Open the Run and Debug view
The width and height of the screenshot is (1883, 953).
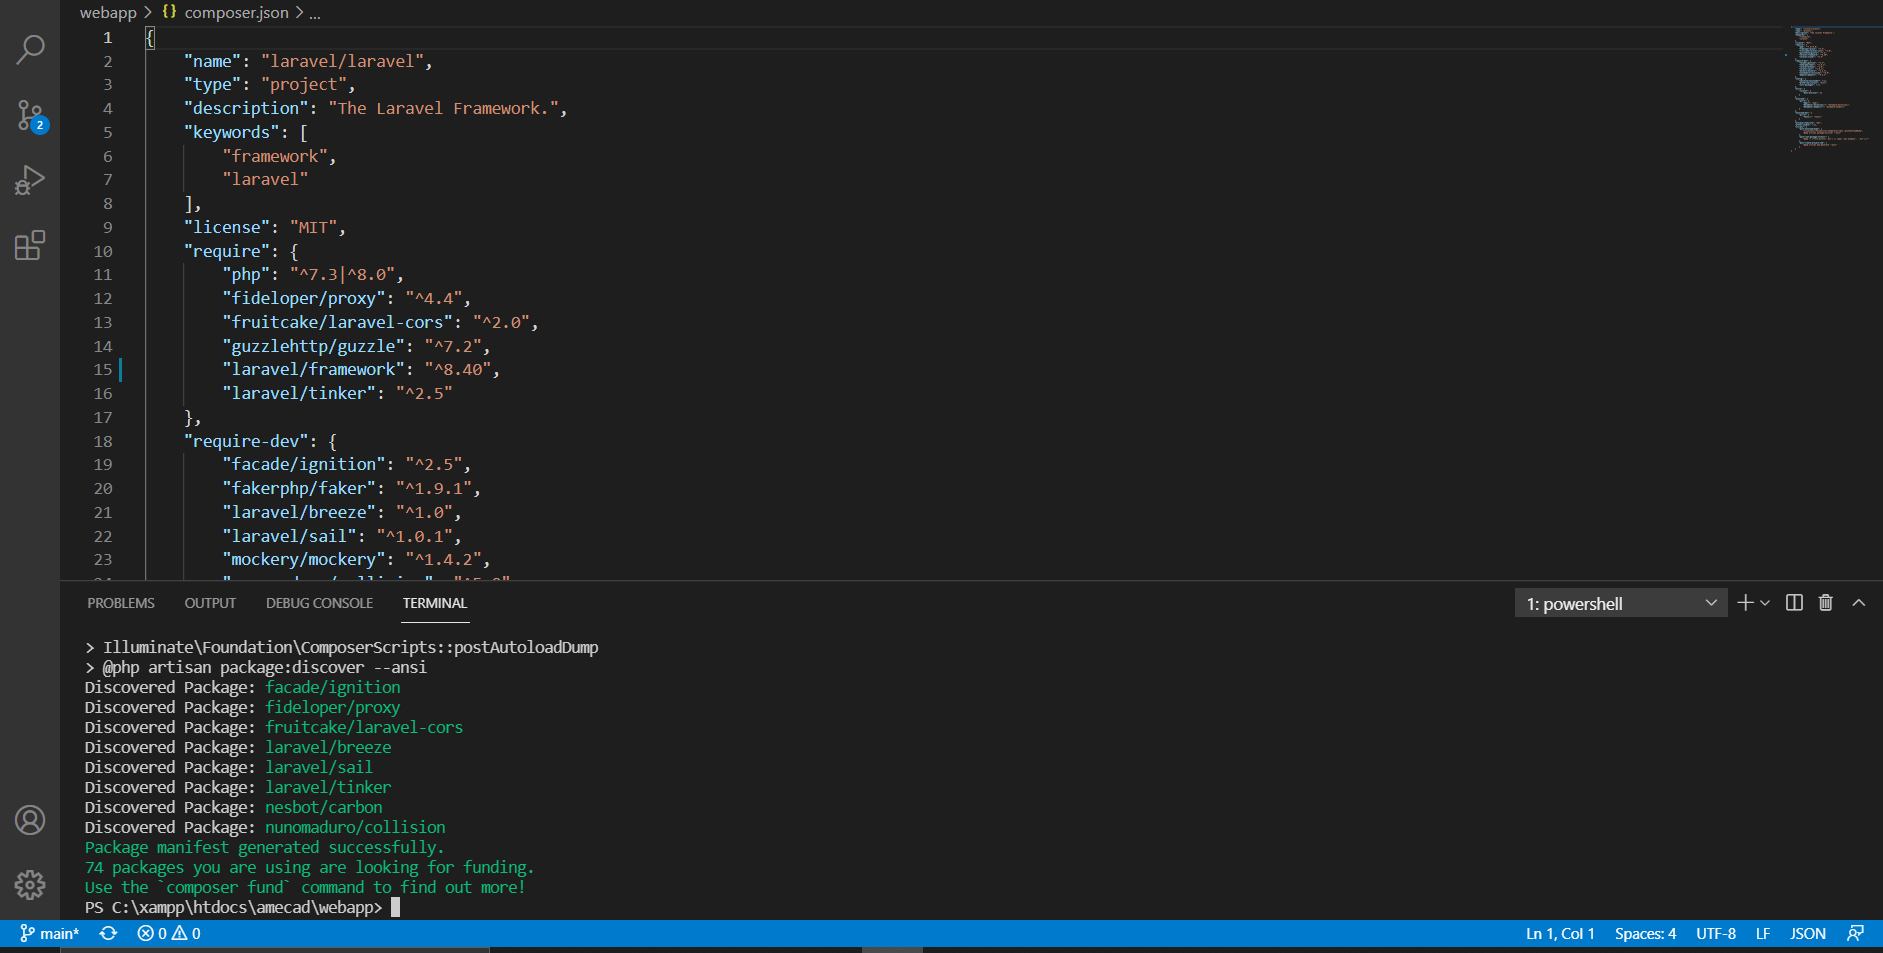coord(30,180)
